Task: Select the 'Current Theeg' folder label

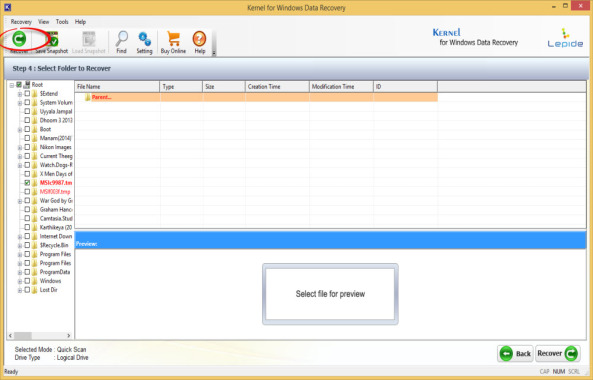Action: click(56, 156)
